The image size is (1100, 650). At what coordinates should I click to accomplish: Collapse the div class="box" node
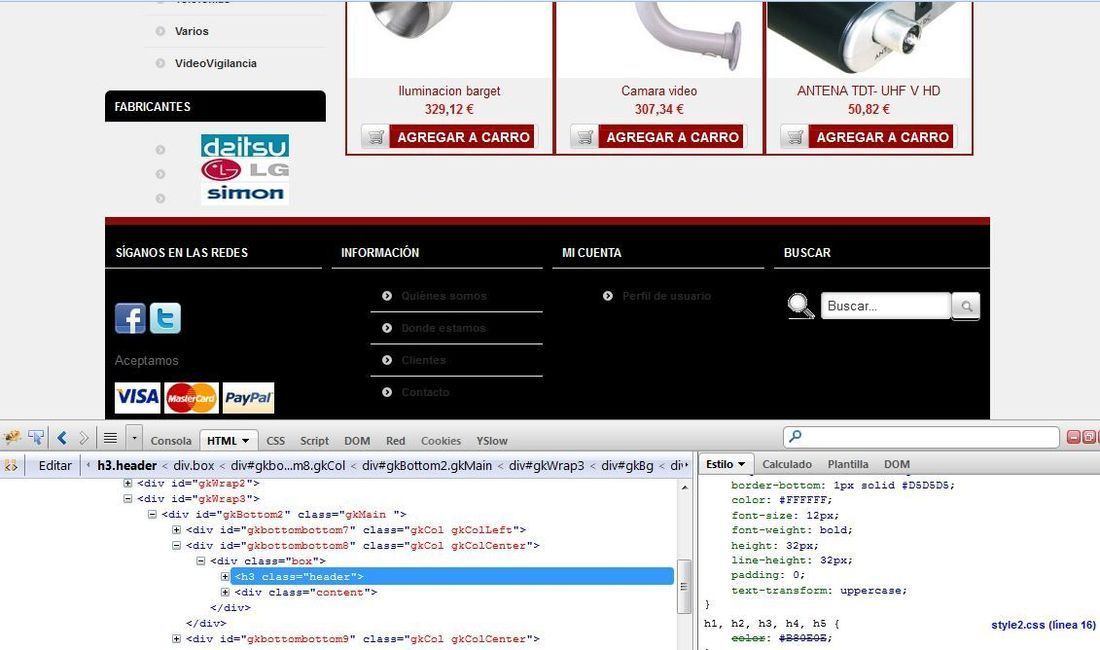point(201,561)
